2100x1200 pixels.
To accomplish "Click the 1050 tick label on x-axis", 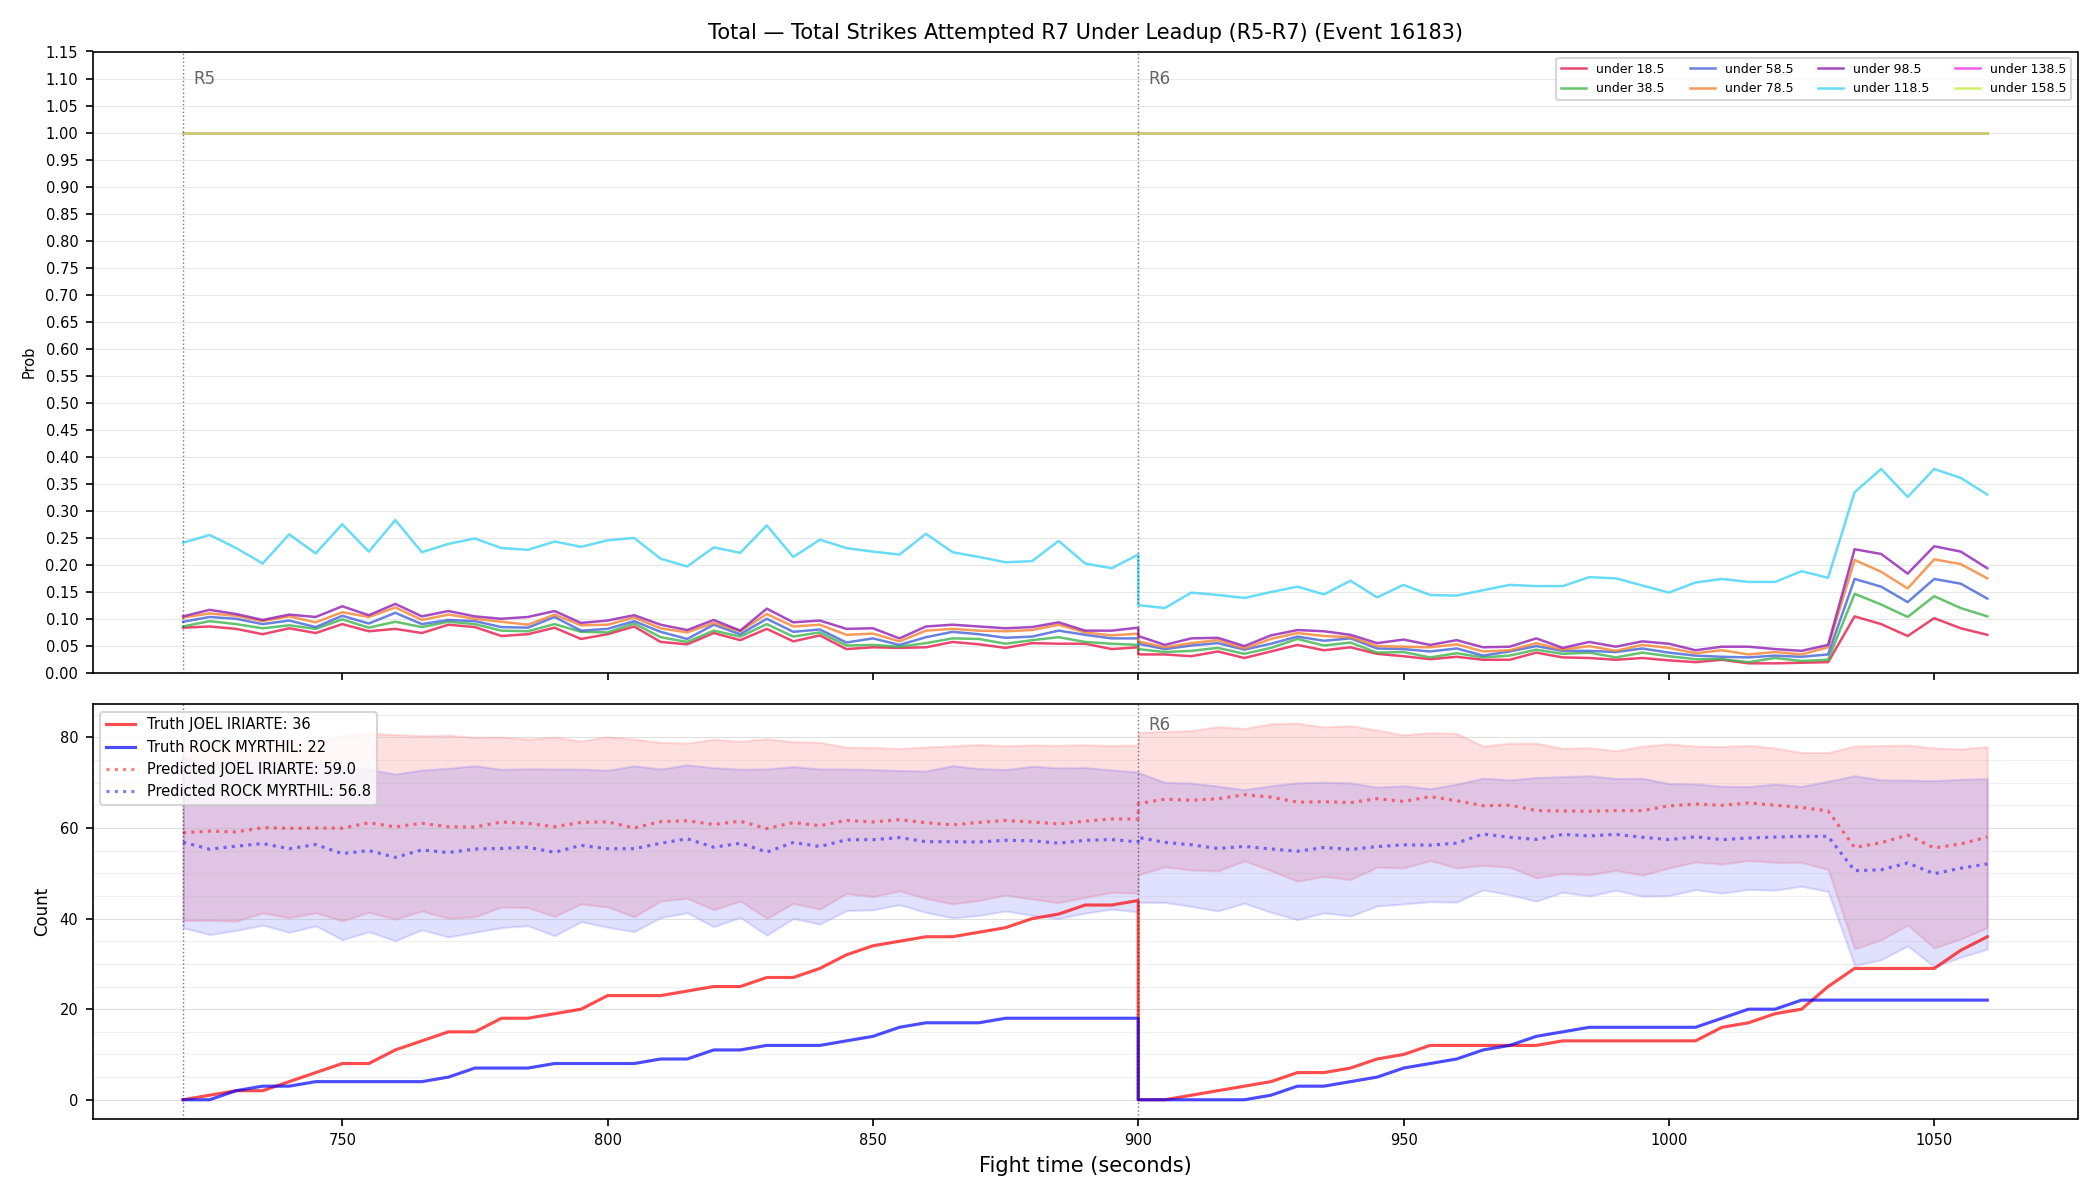I will coord(1933,1139).
